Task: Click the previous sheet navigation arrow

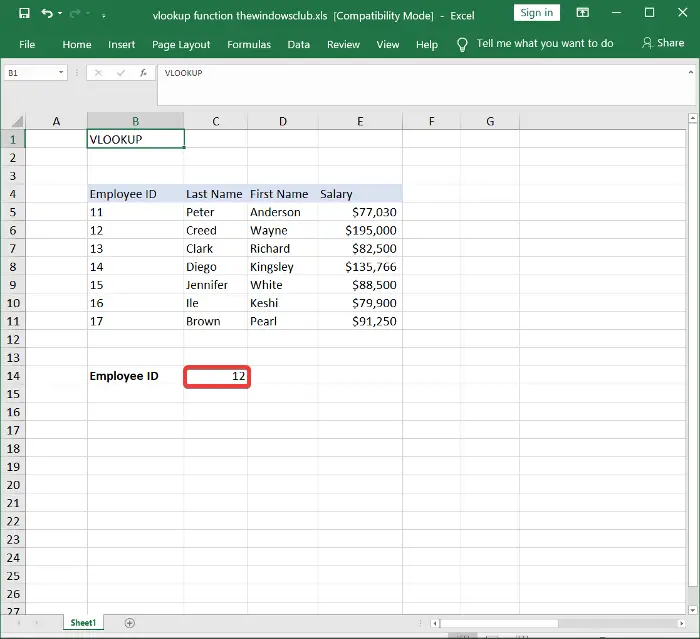Action: (19, 622)
